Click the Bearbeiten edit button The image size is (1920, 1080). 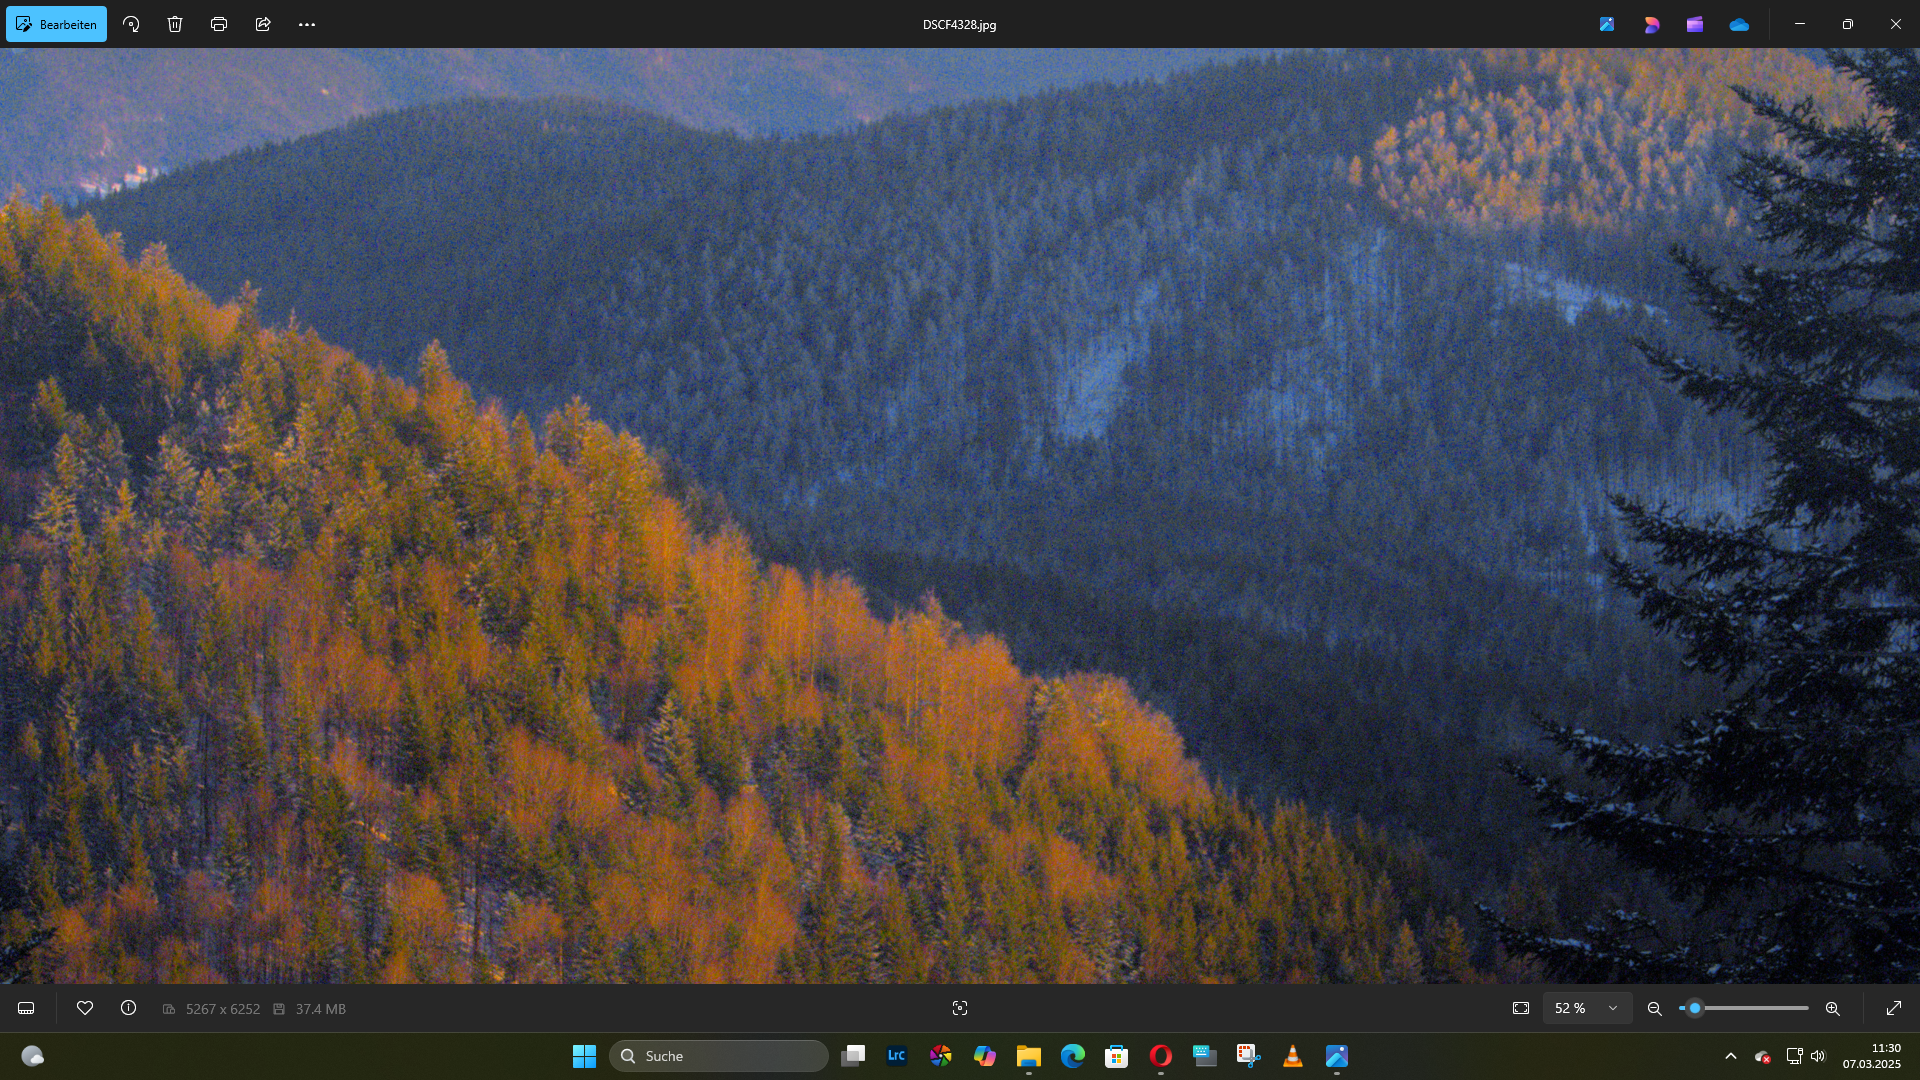coord(56,24)
